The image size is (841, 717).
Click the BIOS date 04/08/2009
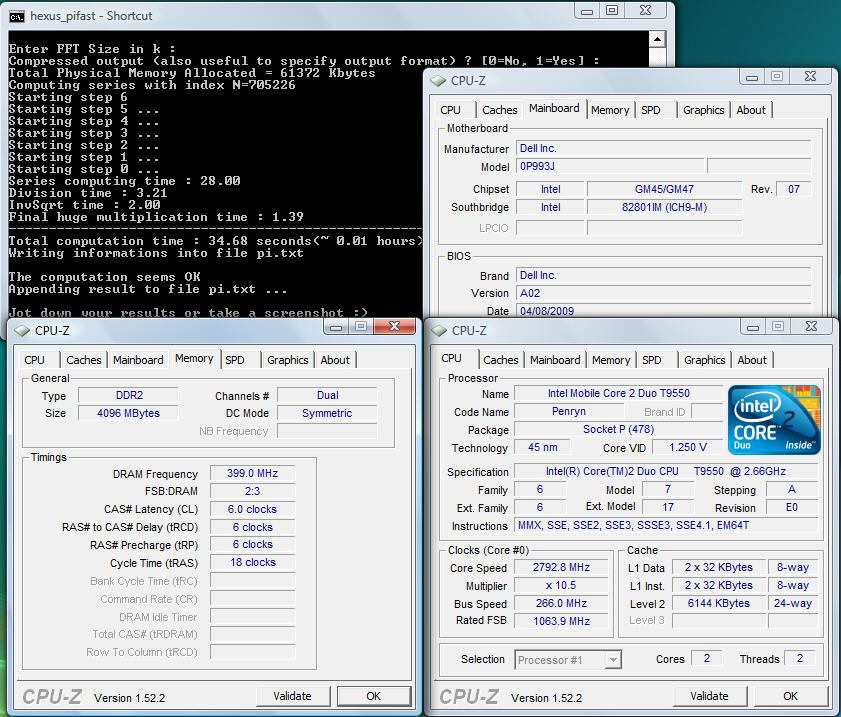click(663, 311)
